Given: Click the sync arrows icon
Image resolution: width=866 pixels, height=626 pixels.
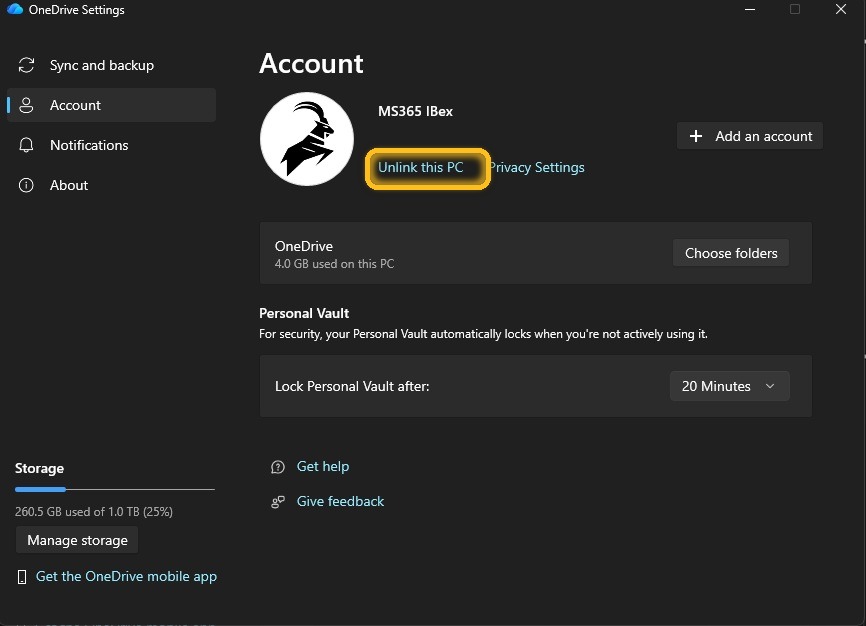Looking at the screenshot, I should 26,65.
